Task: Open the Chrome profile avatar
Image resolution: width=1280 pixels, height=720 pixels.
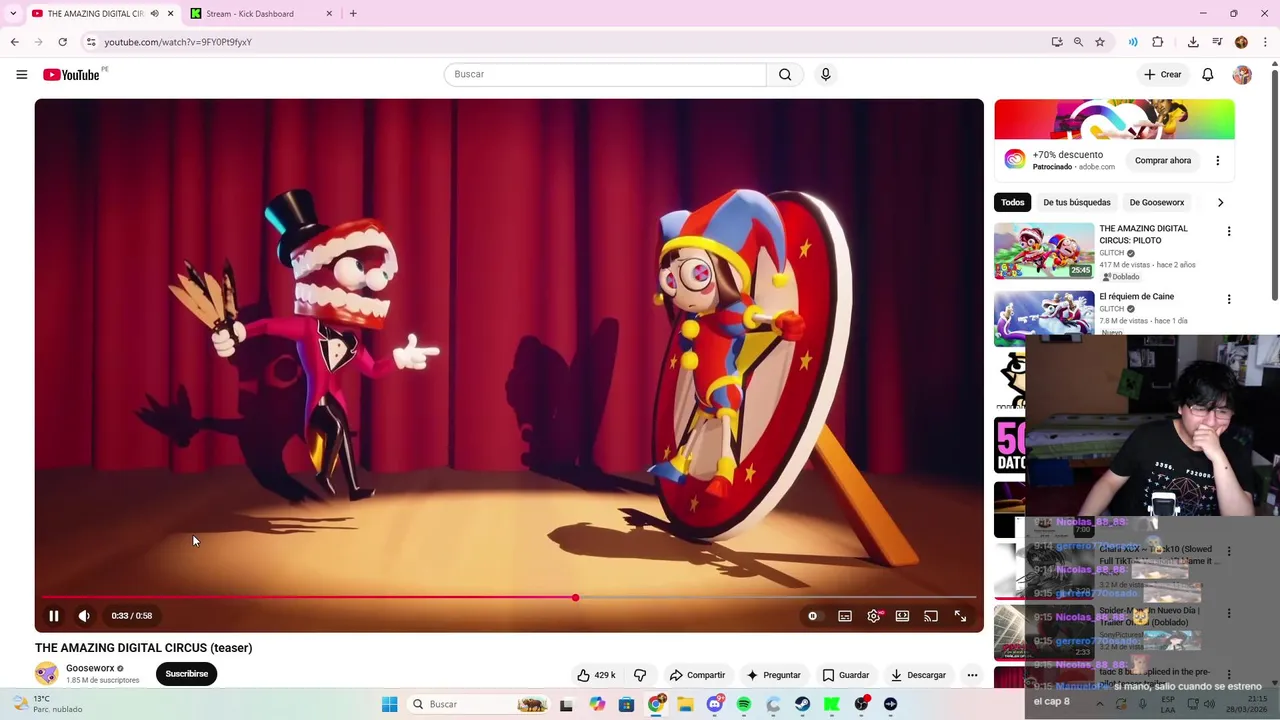Action: [1241, 42]
